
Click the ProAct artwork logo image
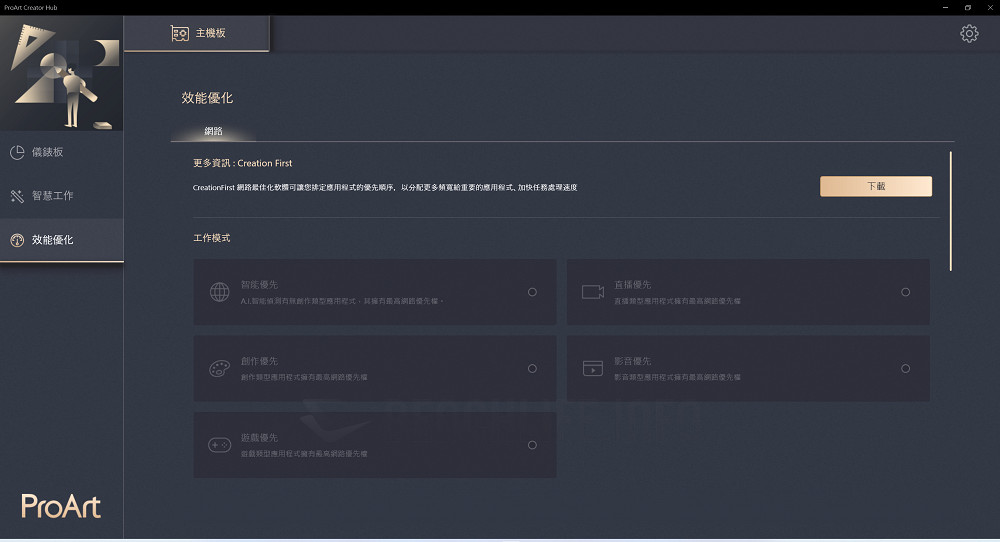coord(62,73)
